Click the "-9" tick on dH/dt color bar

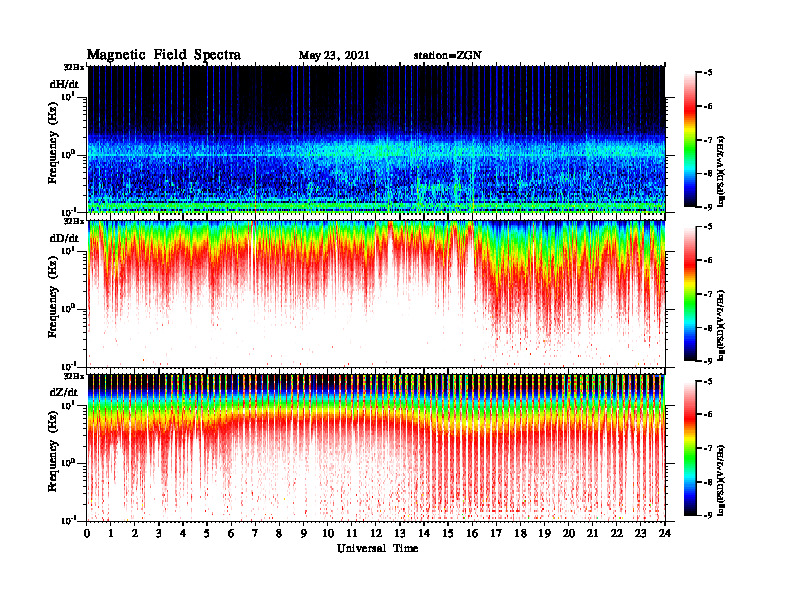point(707,207)
